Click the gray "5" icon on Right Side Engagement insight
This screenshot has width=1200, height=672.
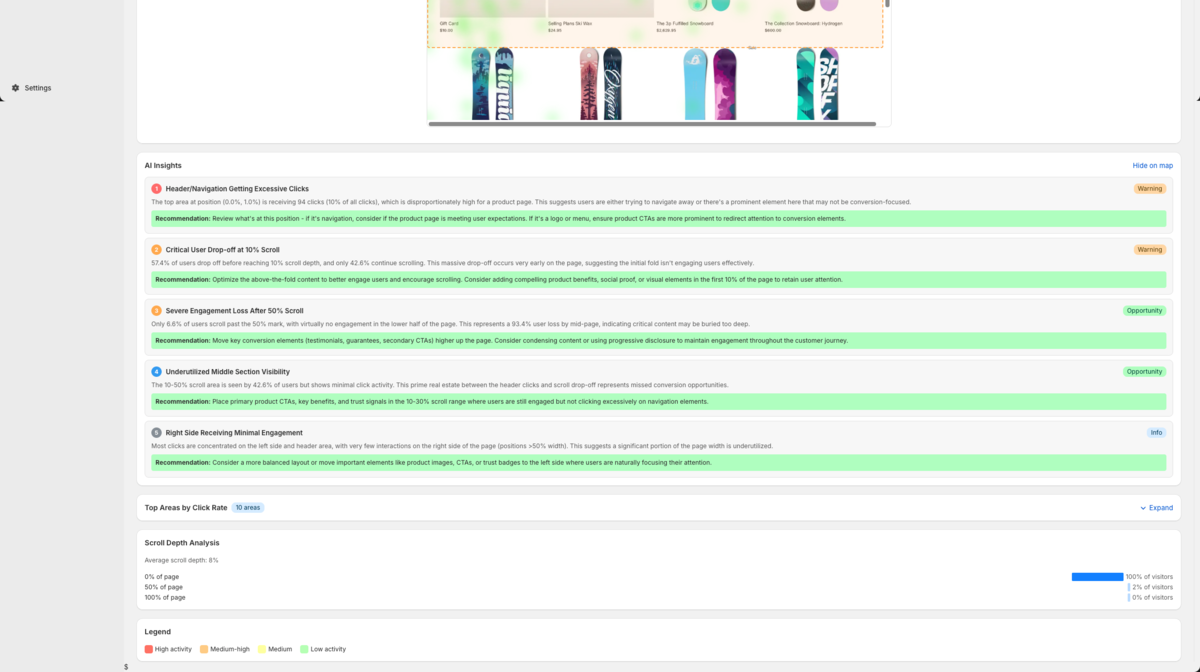155,432
